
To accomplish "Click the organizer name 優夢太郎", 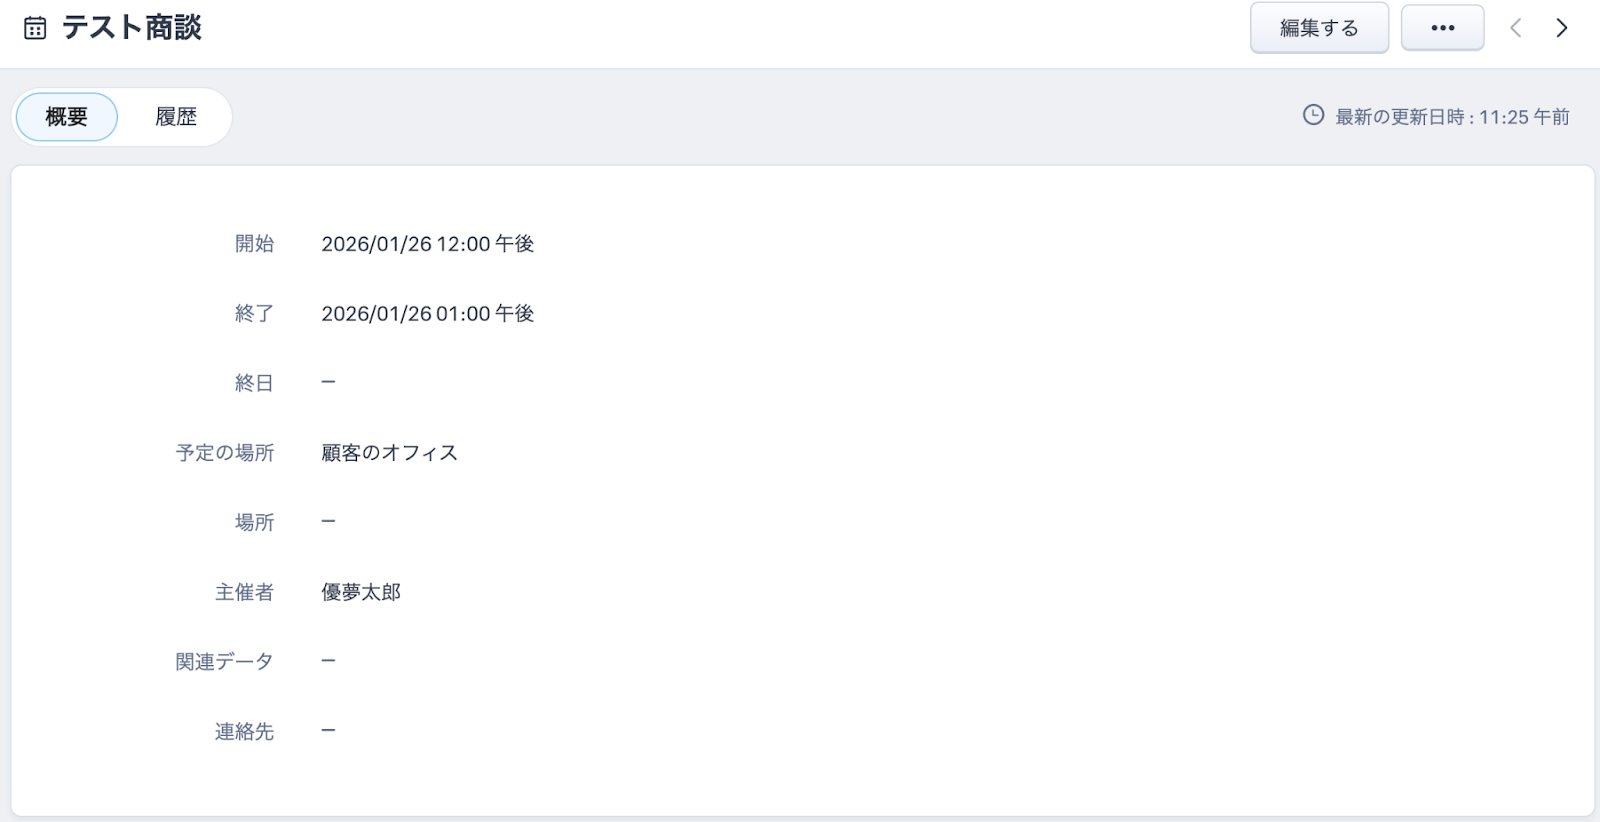I will (360, 592).
